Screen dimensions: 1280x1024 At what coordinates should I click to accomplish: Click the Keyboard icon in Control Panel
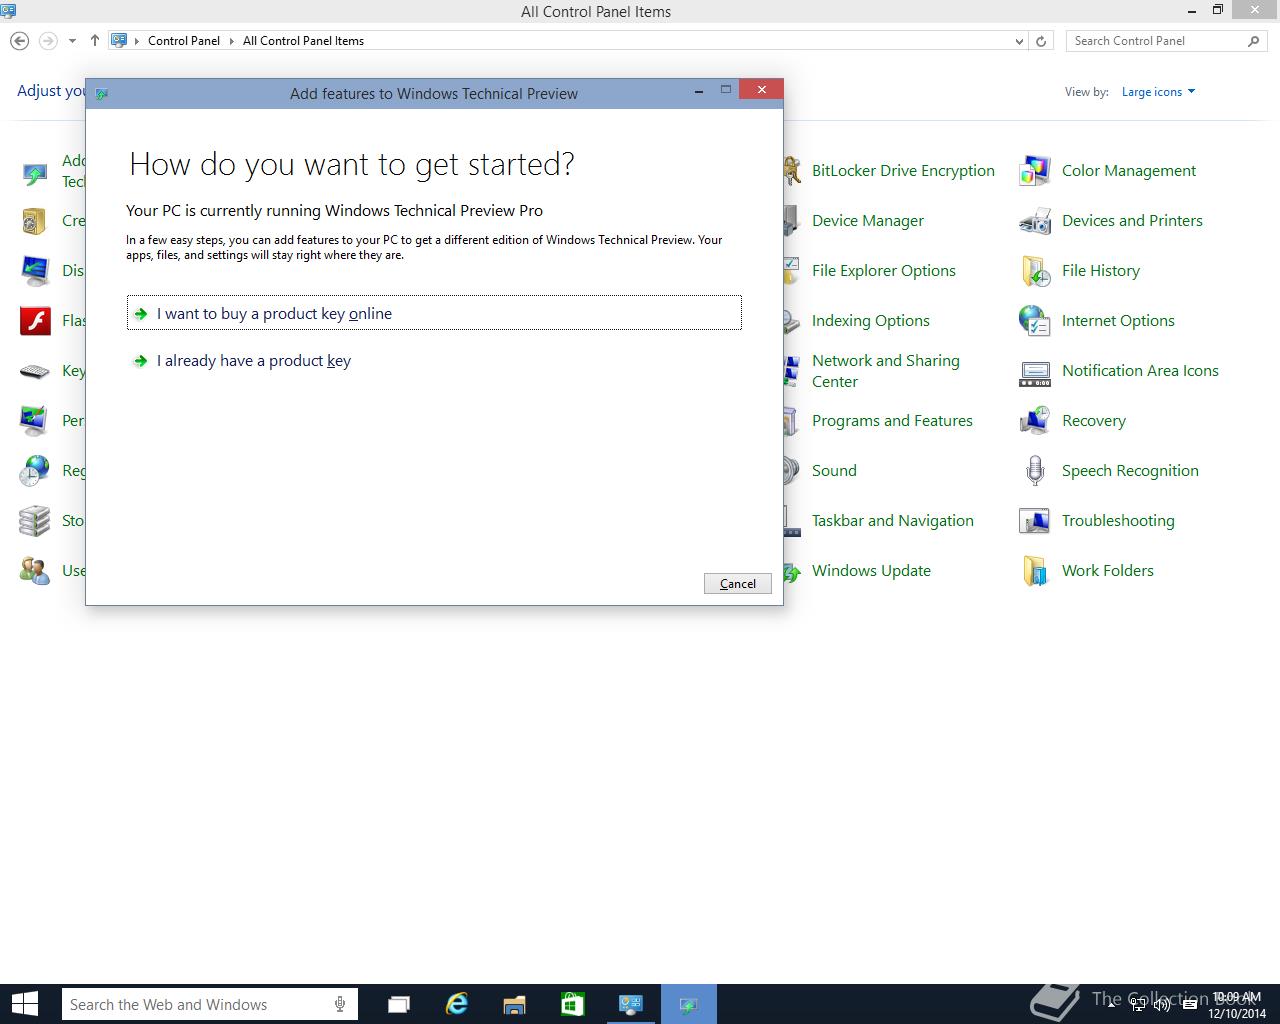pyautogui.click(x=35, y=371)
